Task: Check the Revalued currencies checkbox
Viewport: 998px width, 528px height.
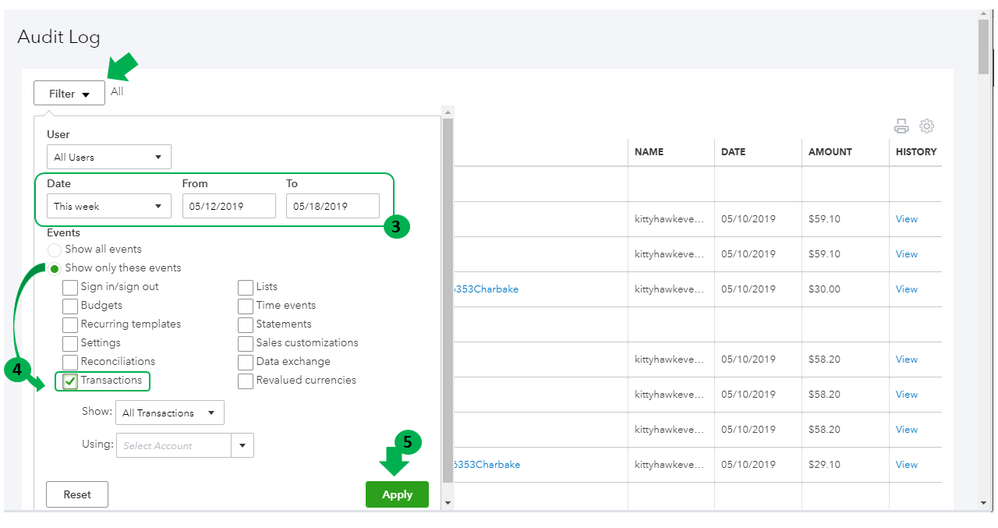Action: [x=246, y=381]
